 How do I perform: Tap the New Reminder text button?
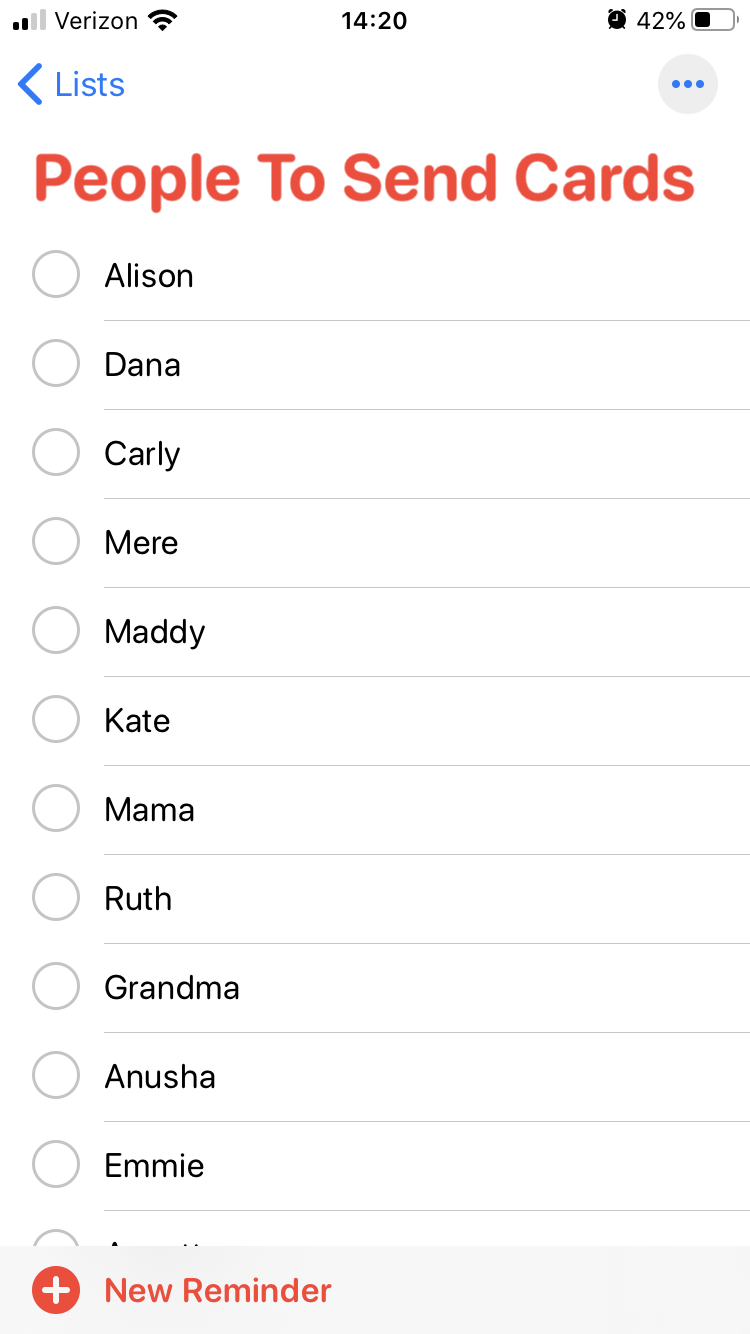point(218,1291)
